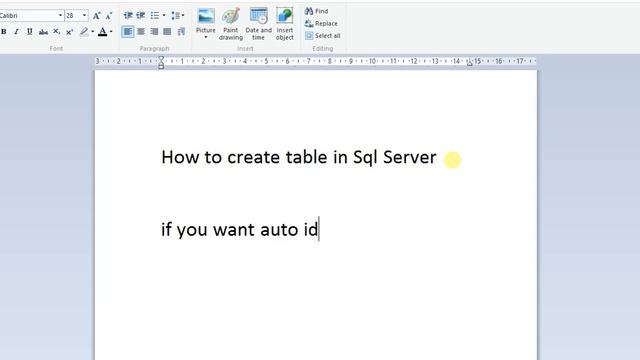Viewport: 640px width, 360px height.
Task: Click the right indent ruler marker
Action: 469,63
